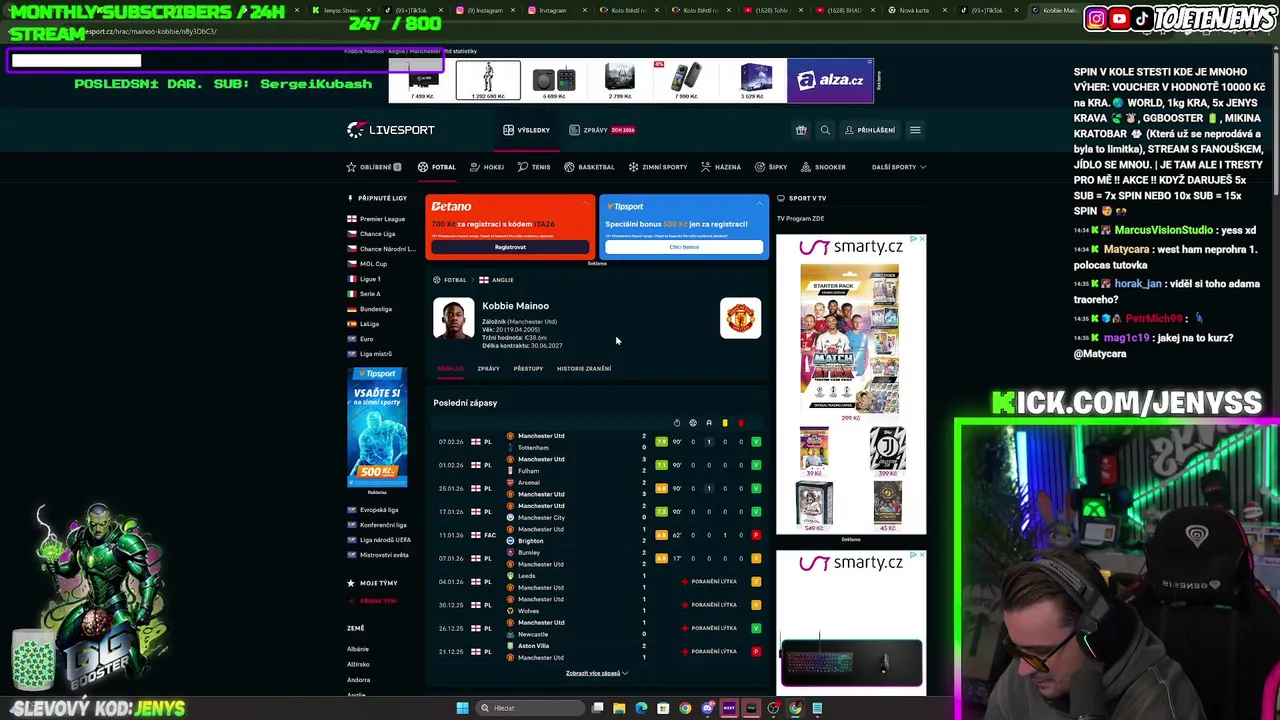Click rating 7.9 badge on 07.02.26 row
The height and width of the screenshot is (720, 1280).
click(661, 442)
